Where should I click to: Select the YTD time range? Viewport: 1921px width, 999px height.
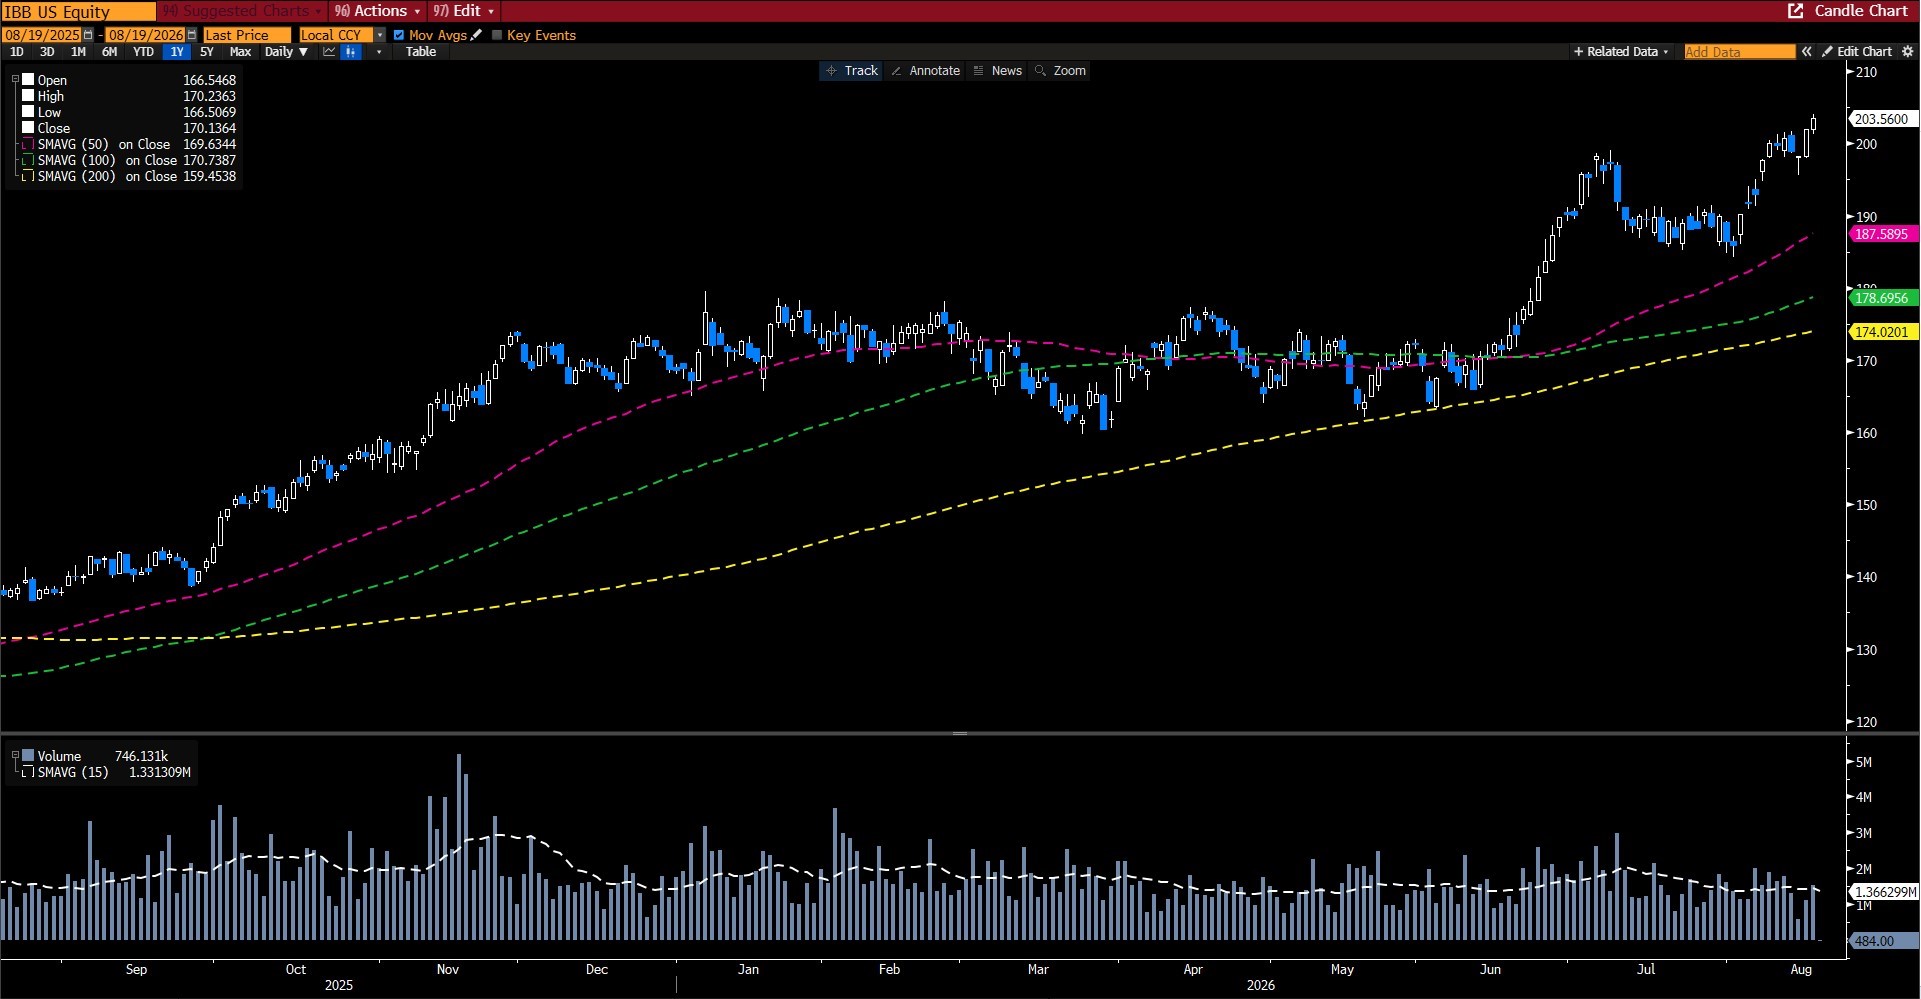[144, 52]
